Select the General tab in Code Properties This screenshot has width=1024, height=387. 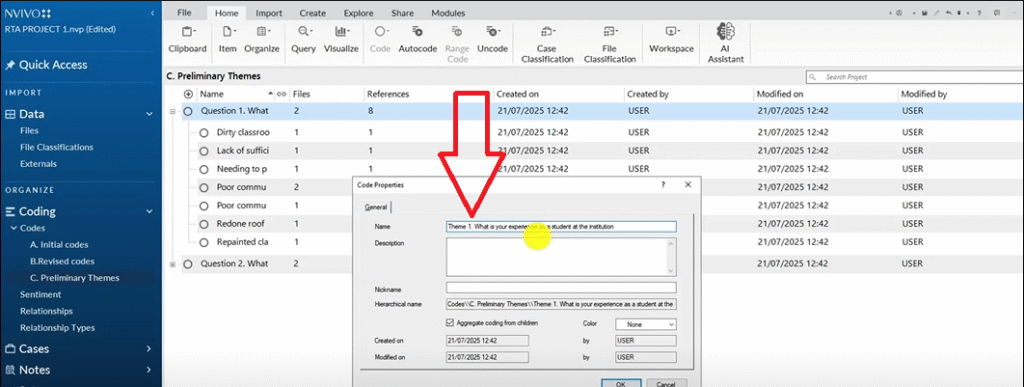pyautogui.click(x=376, y=208)
